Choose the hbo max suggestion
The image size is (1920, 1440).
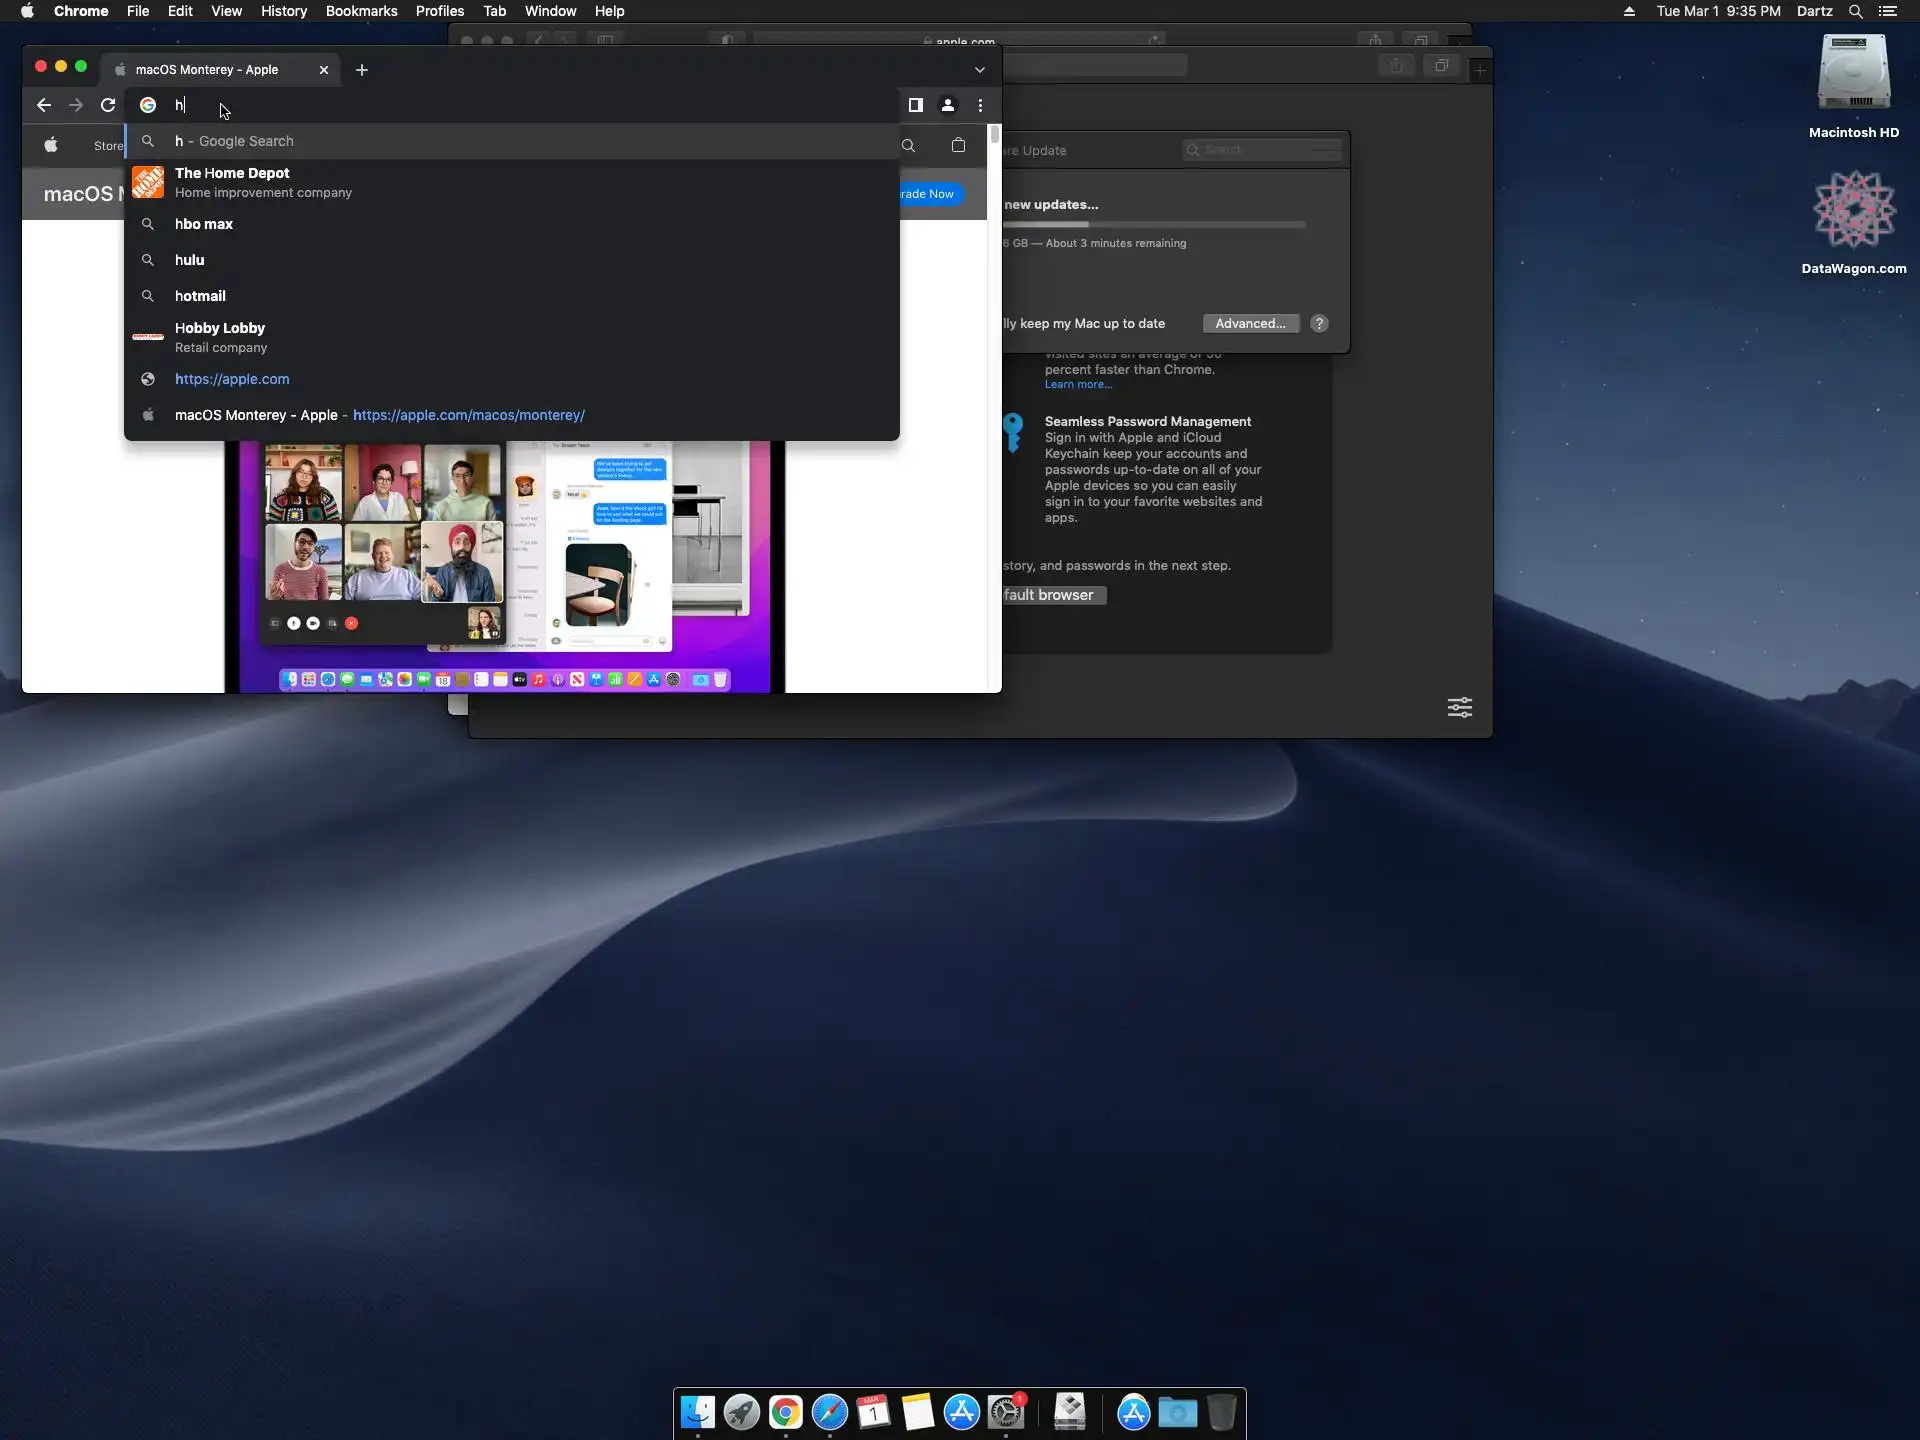pyautogui.click(x=204, y=224)
